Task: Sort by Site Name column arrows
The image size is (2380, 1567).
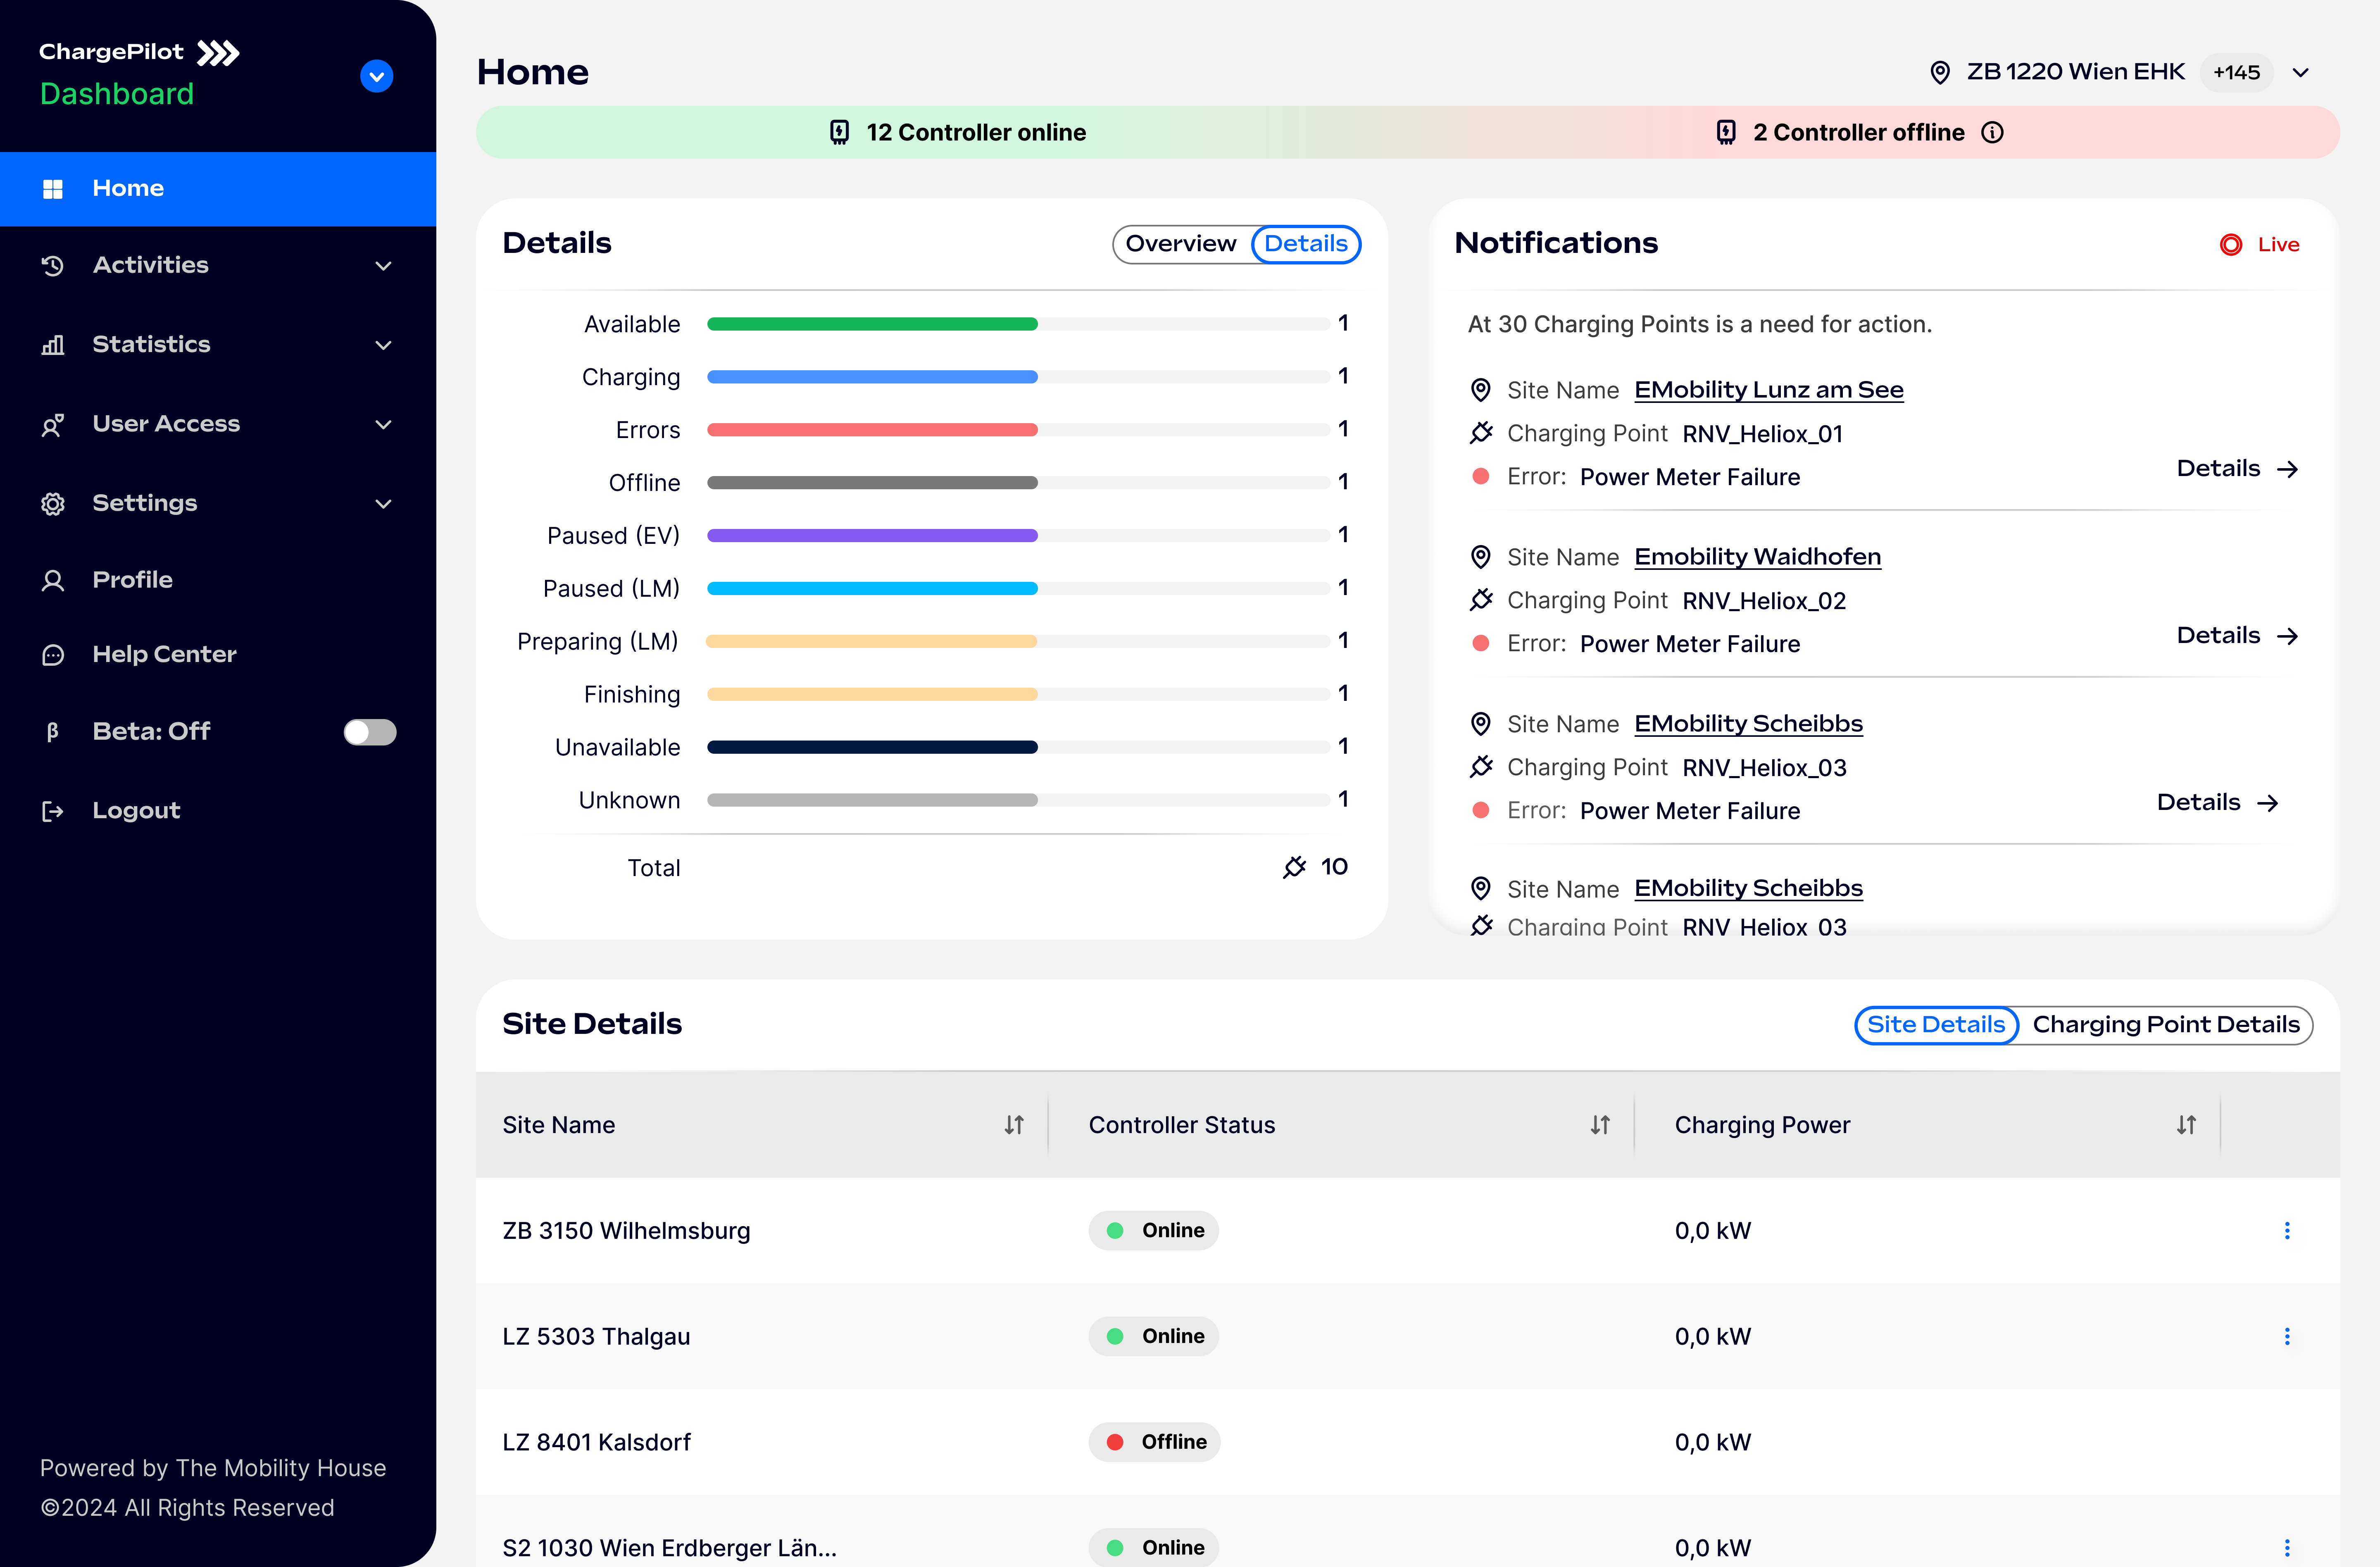Action: [x=1014, y=1125]
